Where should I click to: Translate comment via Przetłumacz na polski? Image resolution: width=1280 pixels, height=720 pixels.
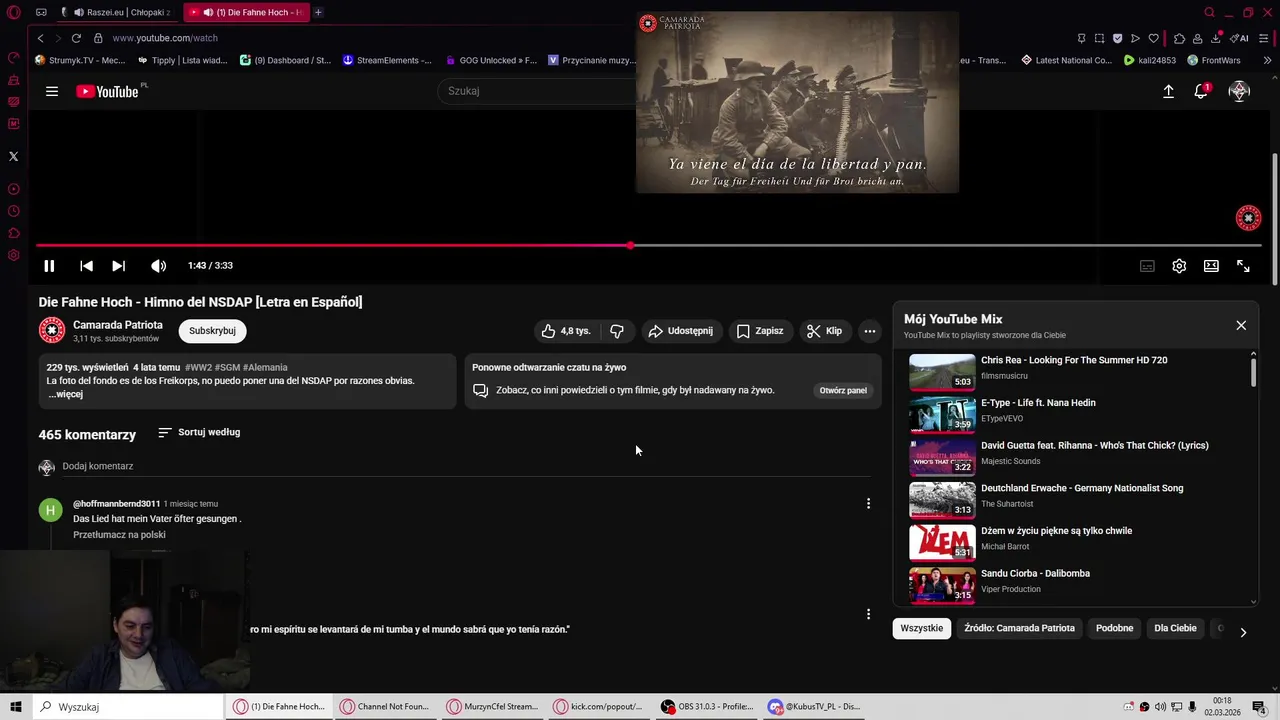[x=119, y=535]
